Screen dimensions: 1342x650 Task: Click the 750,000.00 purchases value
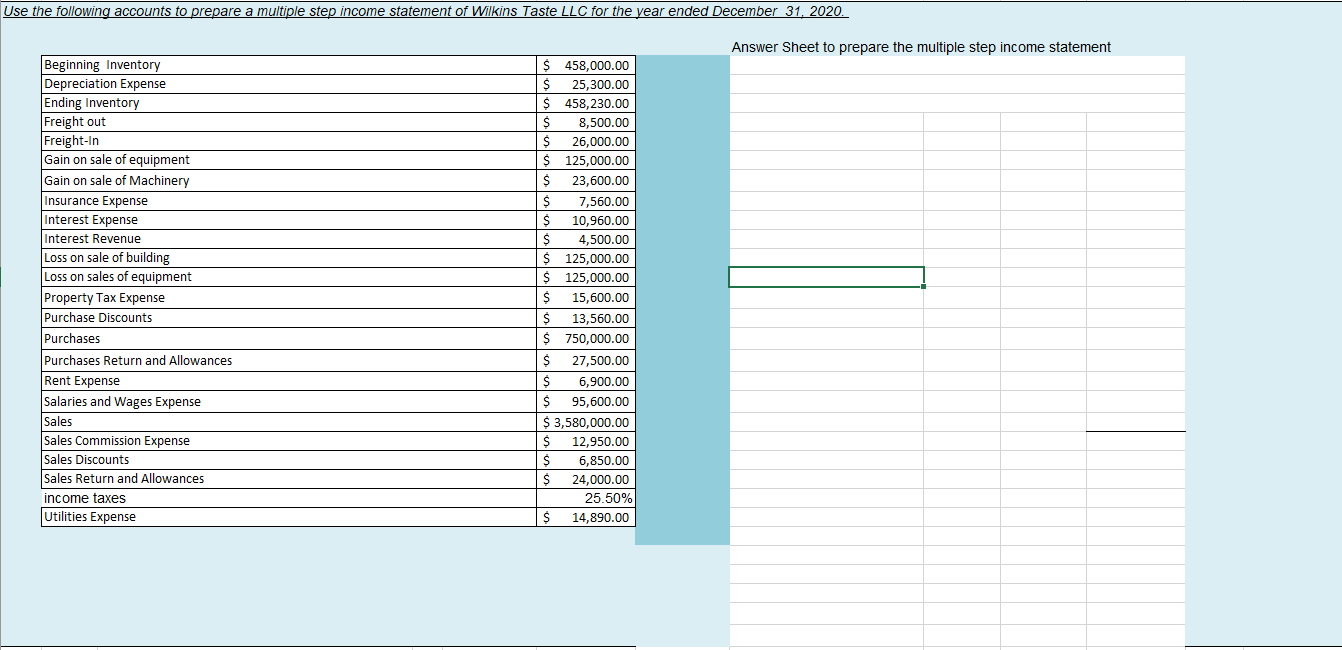point(587,339)
